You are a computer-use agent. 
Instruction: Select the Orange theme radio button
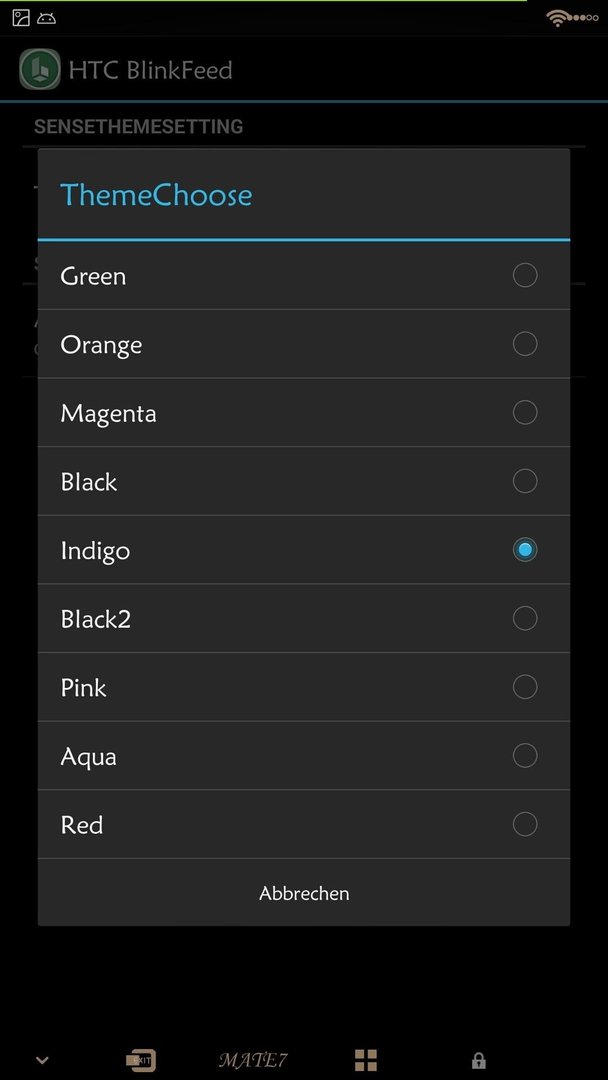click(525, 344)
